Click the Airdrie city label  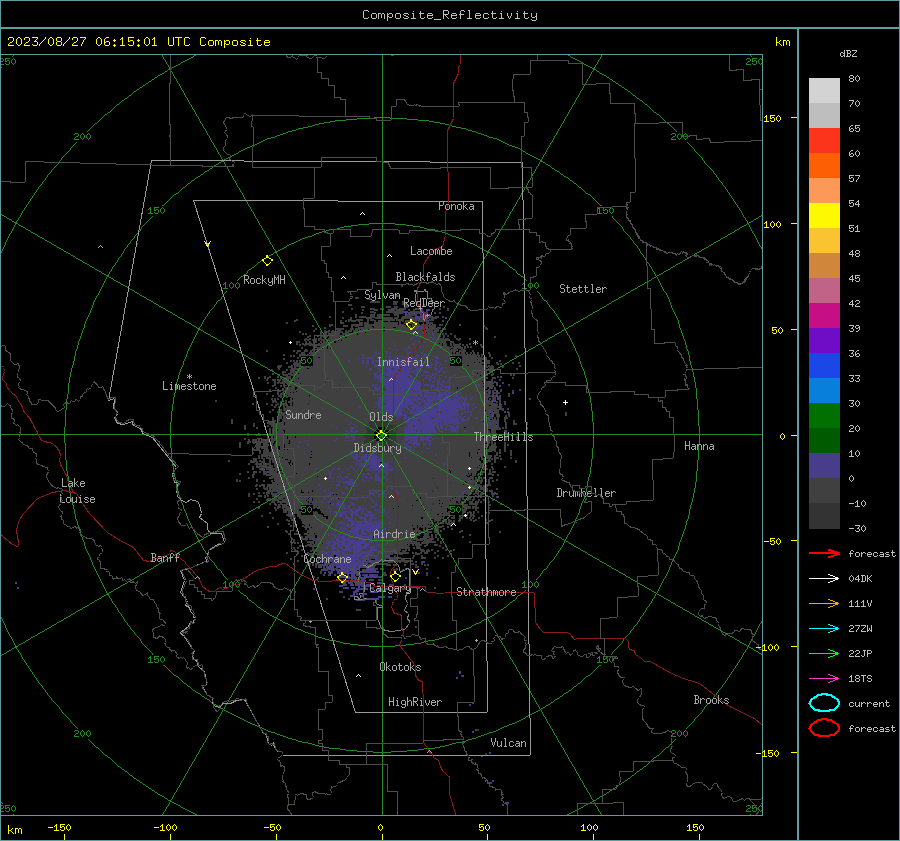(x=394, y=534)
